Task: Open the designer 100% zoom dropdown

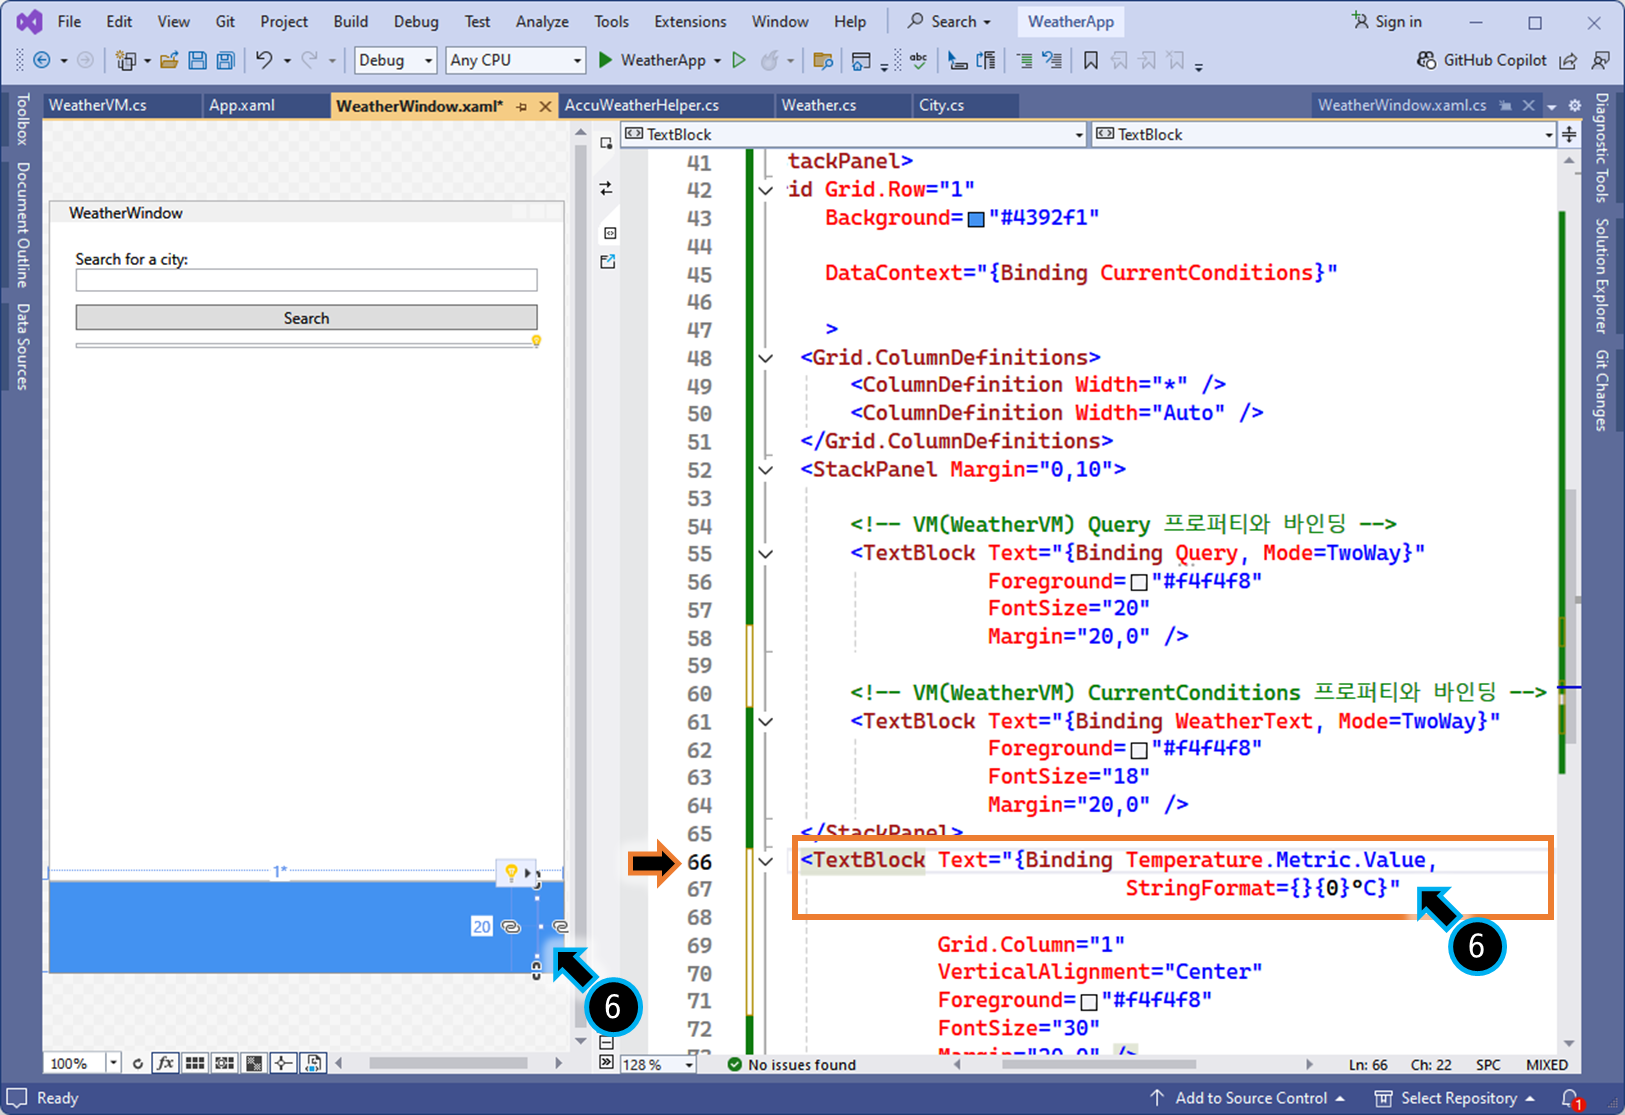Action: pyautogui.click(x=113, y=1063)
